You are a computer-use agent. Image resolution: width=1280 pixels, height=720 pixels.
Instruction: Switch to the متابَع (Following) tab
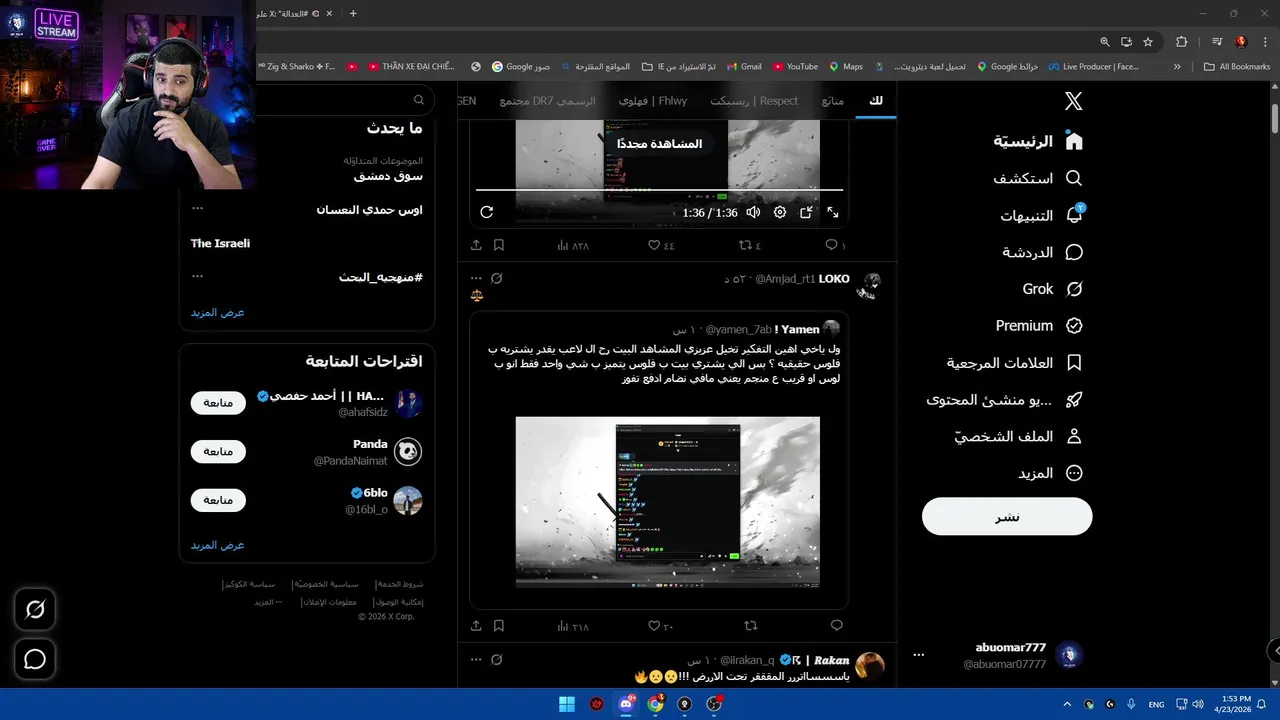[x=832, y=101]
